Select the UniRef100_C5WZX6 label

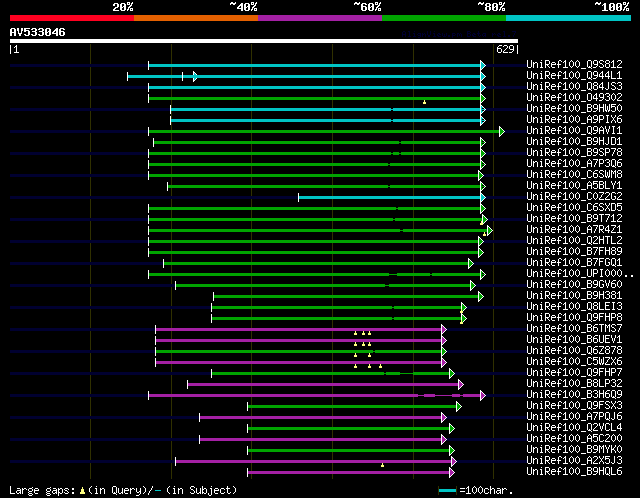tap(574, 362)
